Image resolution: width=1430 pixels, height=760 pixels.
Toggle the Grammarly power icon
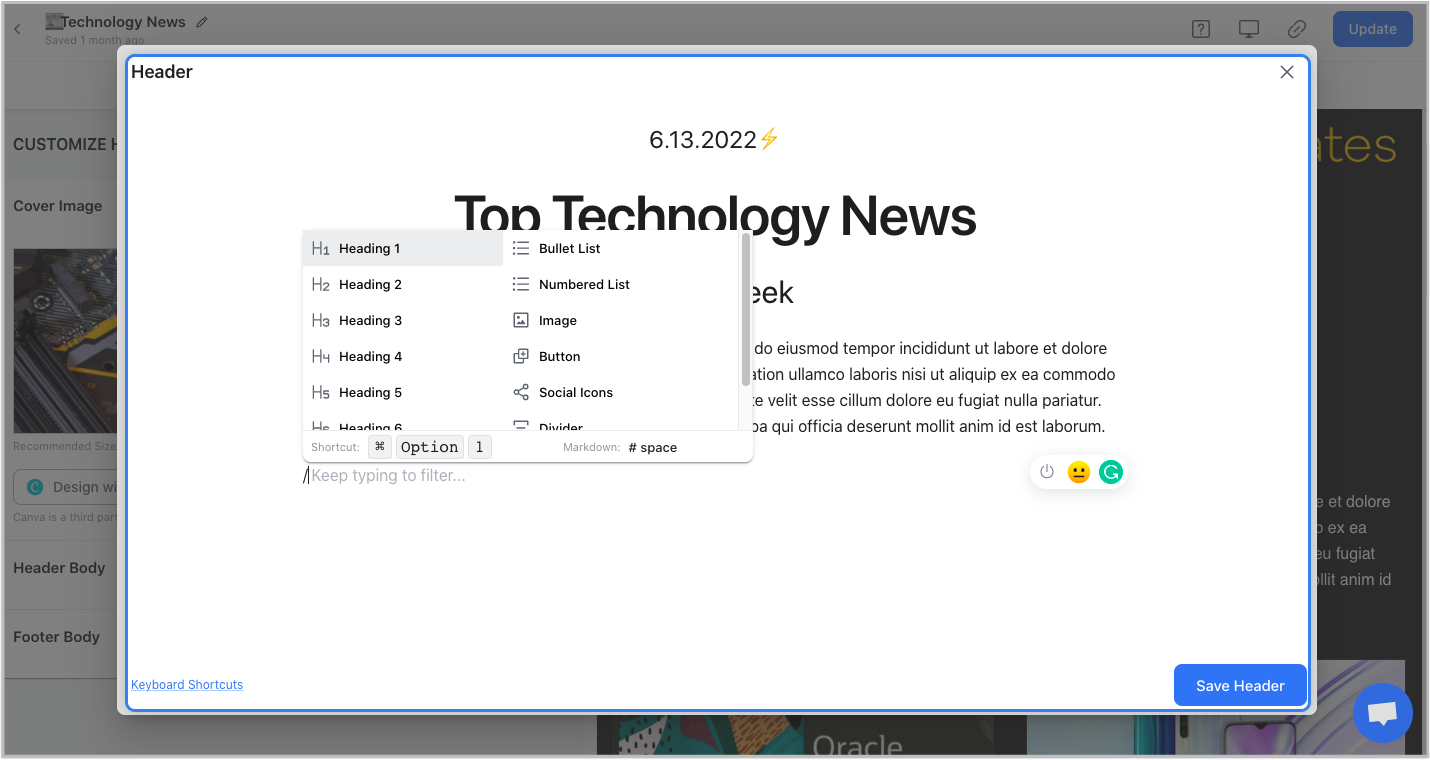click(1047, 472)
